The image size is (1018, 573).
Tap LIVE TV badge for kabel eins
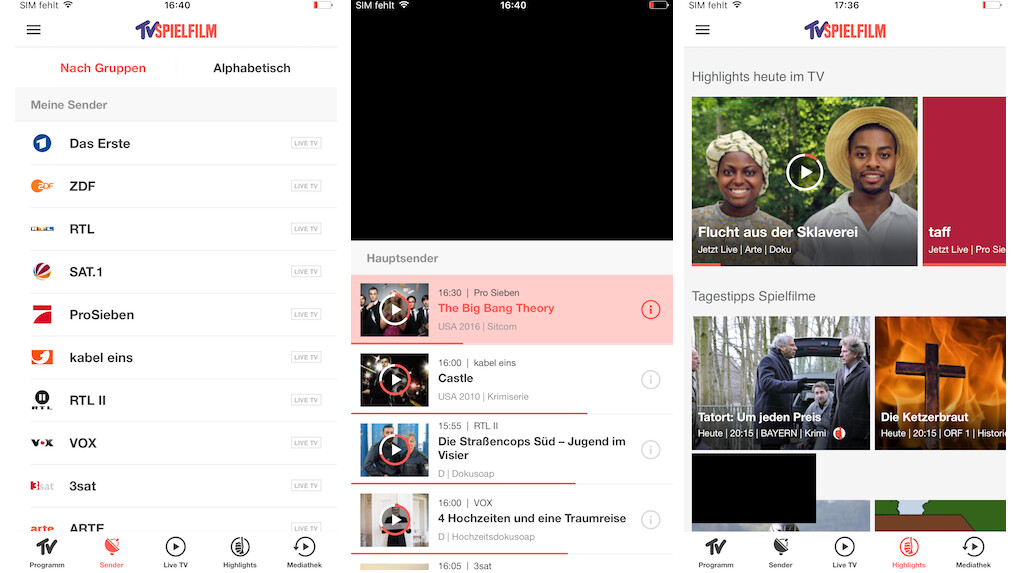pos(306,358)
